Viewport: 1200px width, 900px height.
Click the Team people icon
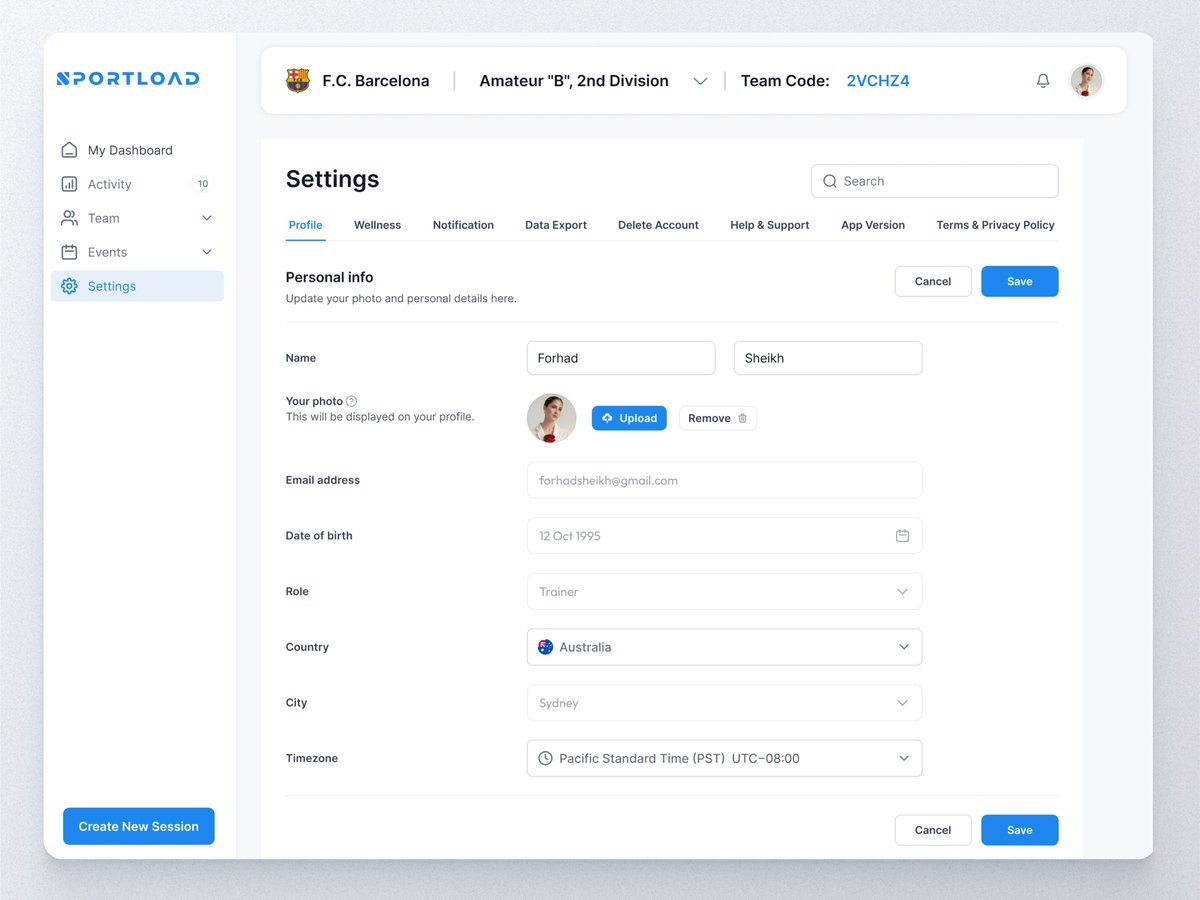point(69,218)
